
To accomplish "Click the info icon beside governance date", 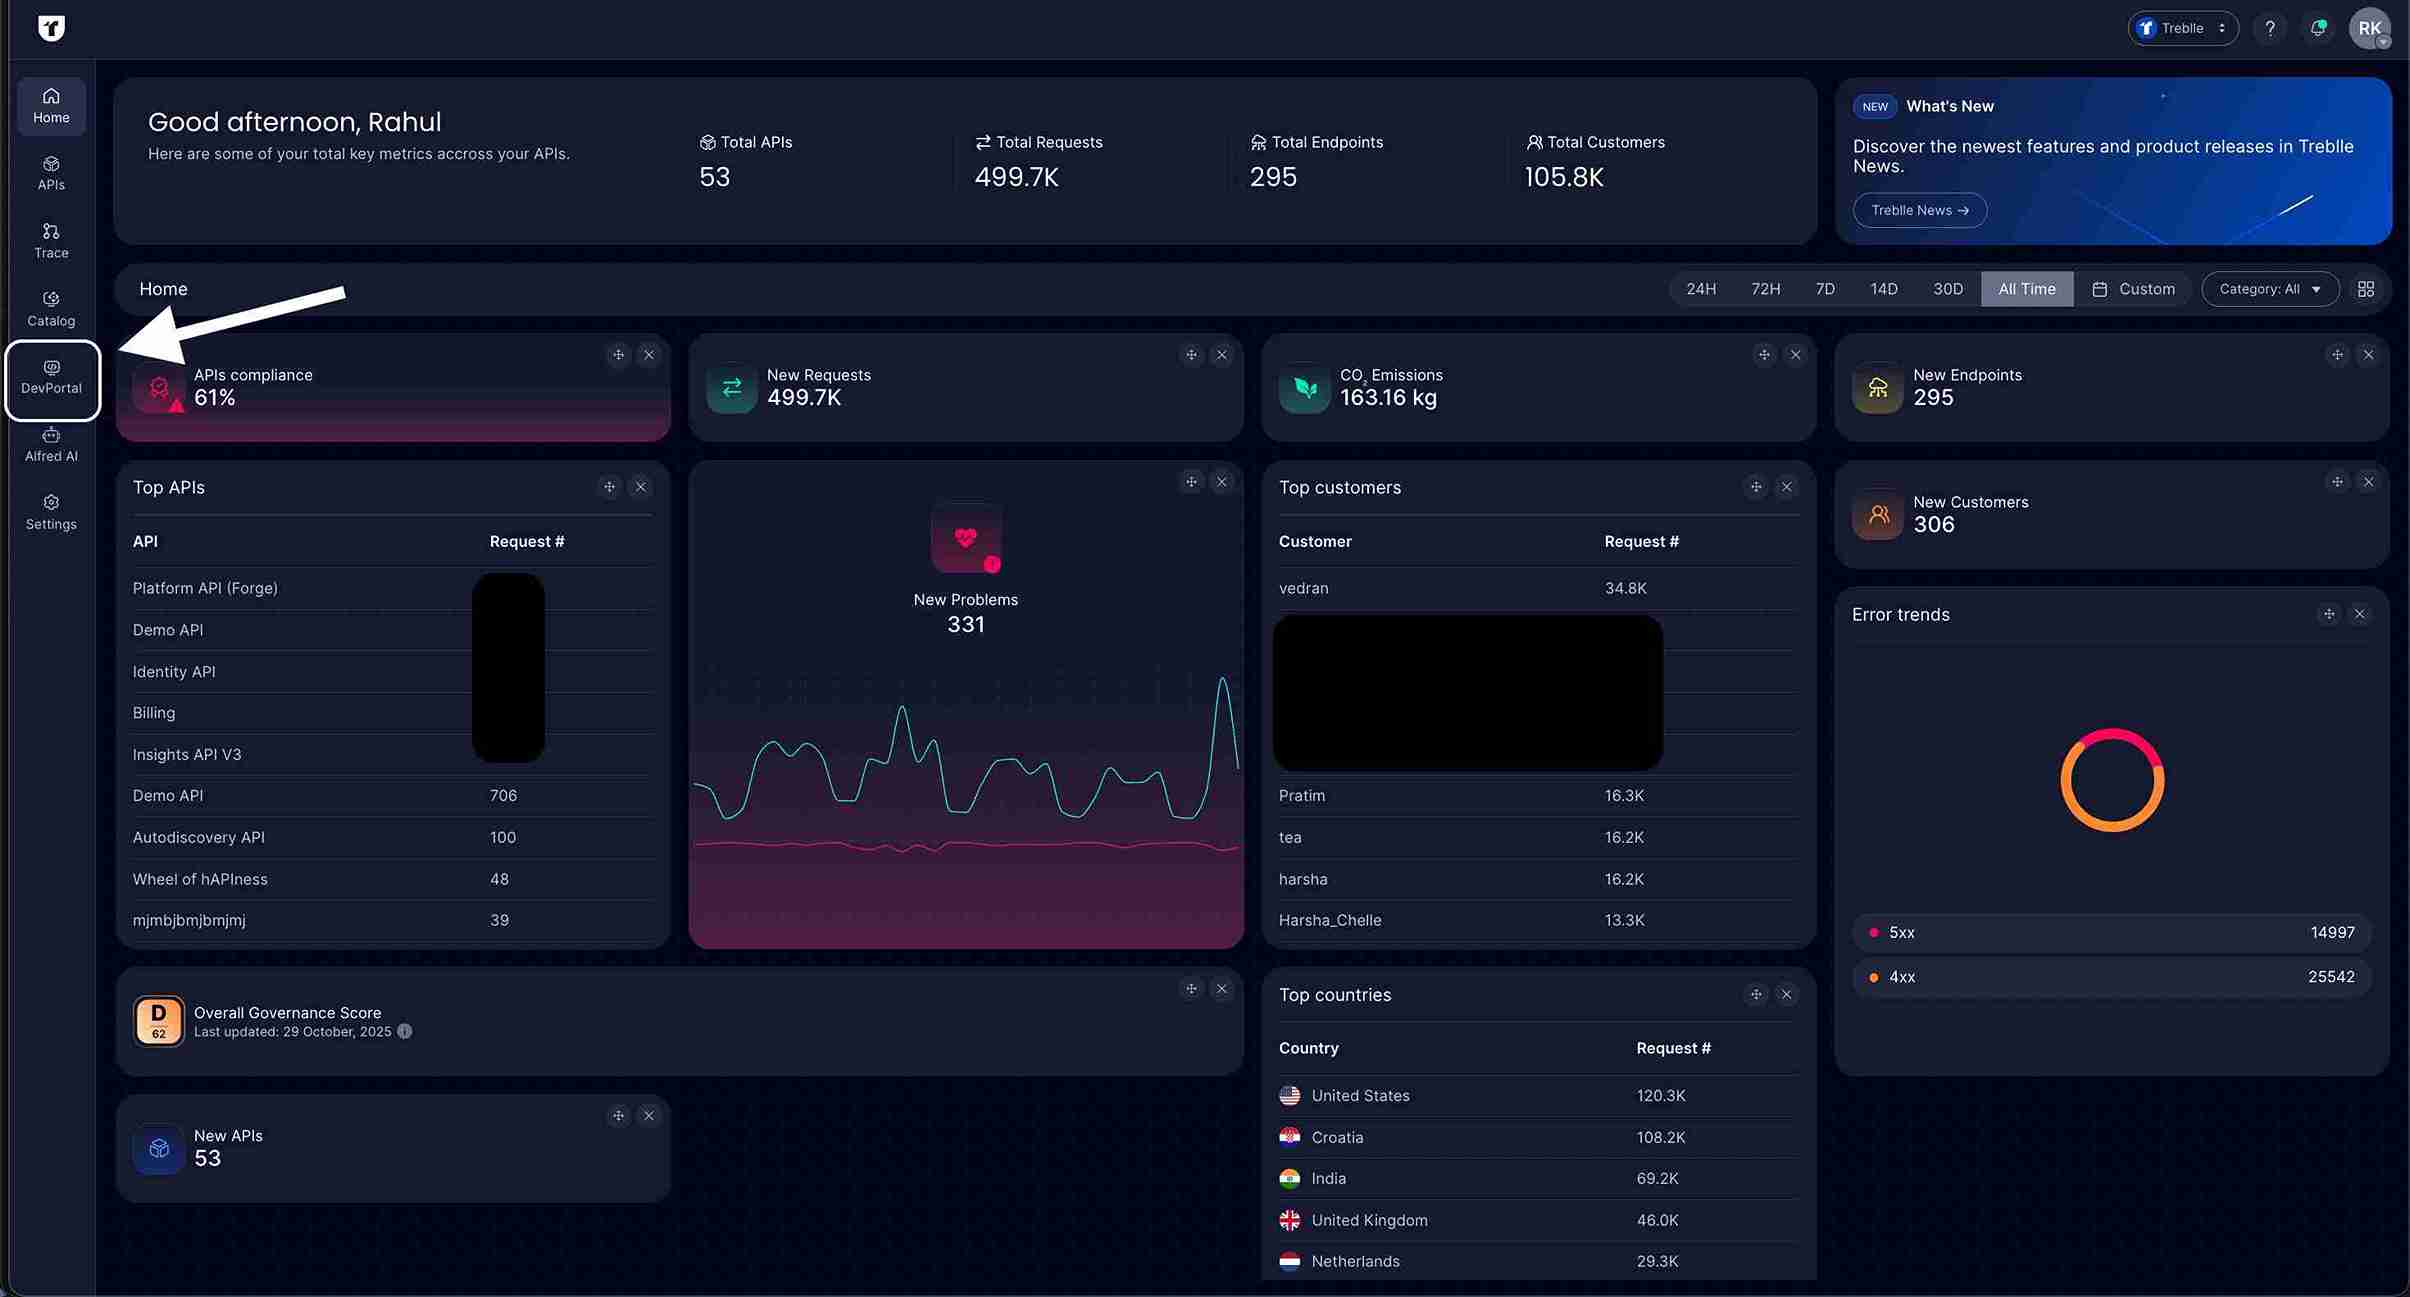I will (405, 1031).
